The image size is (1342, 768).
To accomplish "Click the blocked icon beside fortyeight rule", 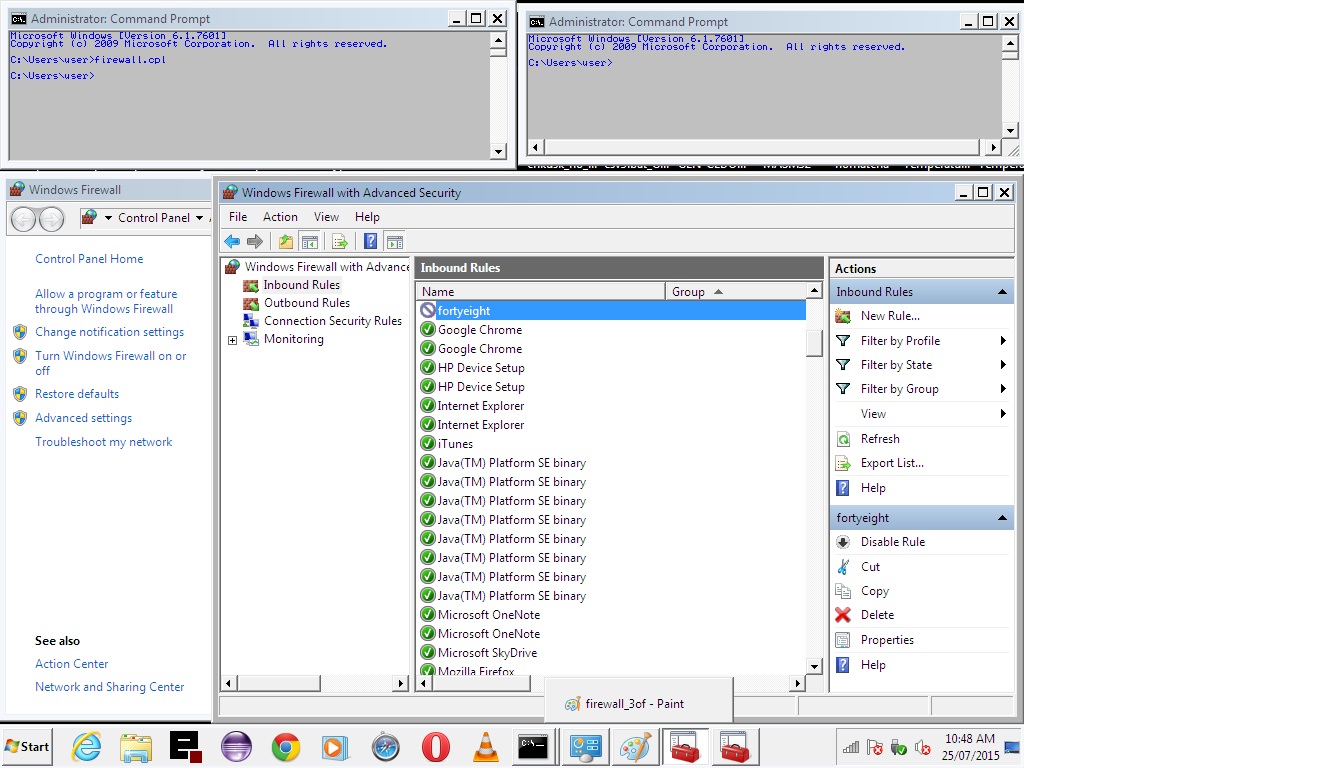I will pos(428,311).
